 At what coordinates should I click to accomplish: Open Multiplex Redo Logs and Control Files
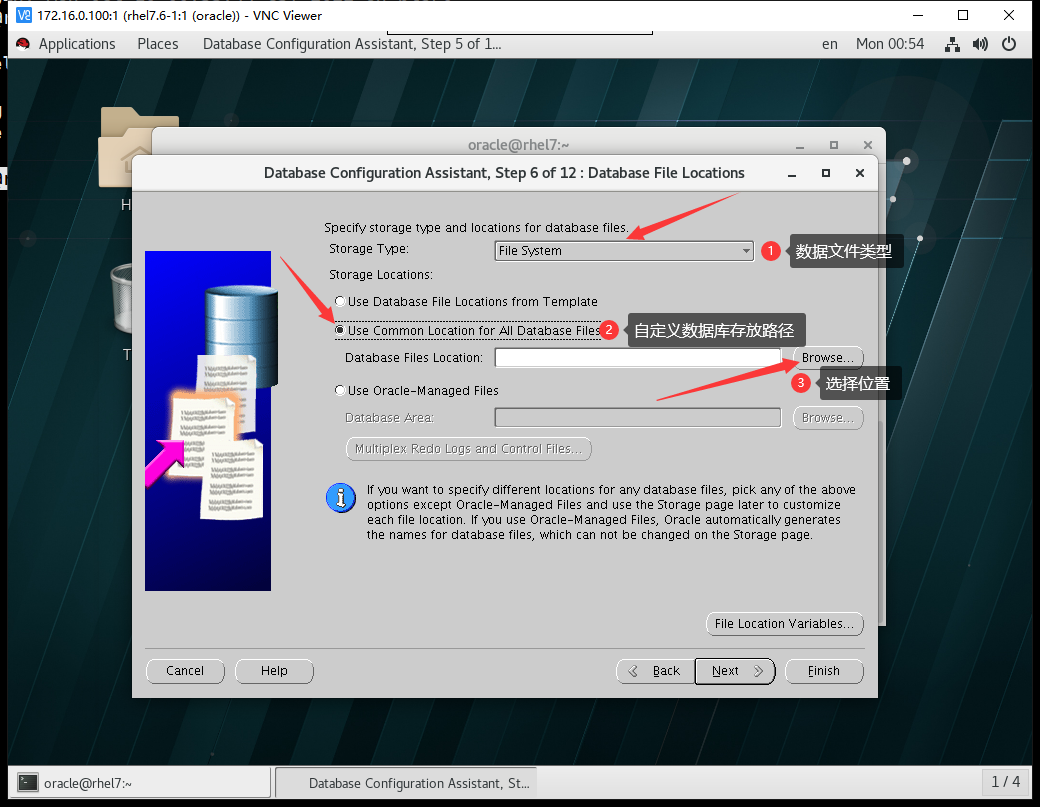(468, 449)
